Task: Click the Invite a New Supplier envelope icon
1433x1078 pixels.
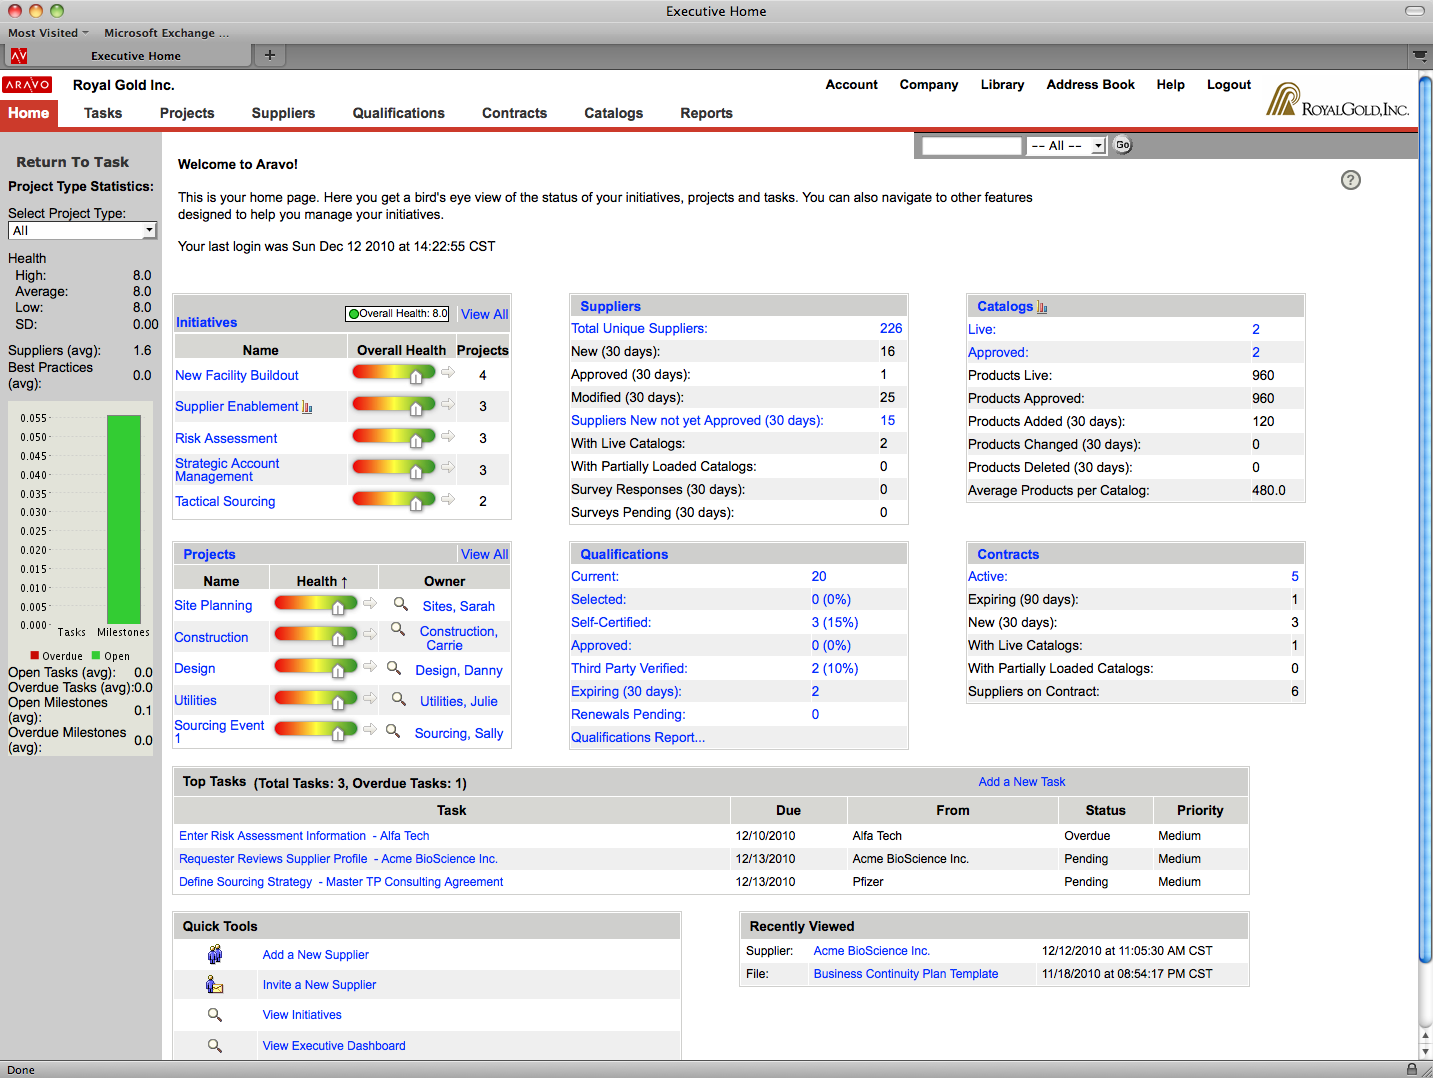Action: pos(215,984)
